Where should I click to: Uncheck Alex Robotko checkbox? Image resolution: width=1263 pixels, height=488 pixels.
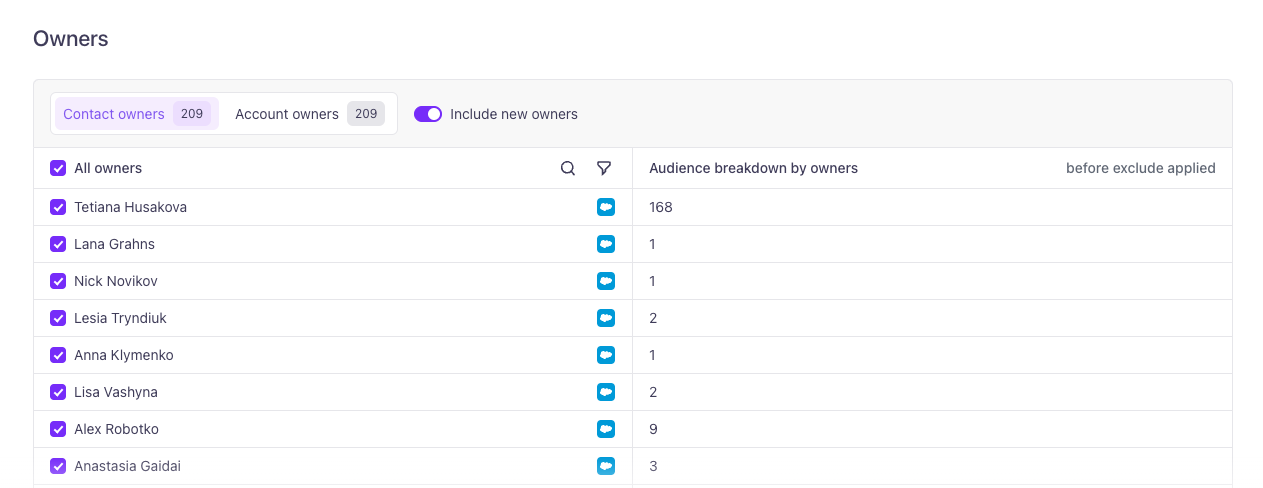58,429
